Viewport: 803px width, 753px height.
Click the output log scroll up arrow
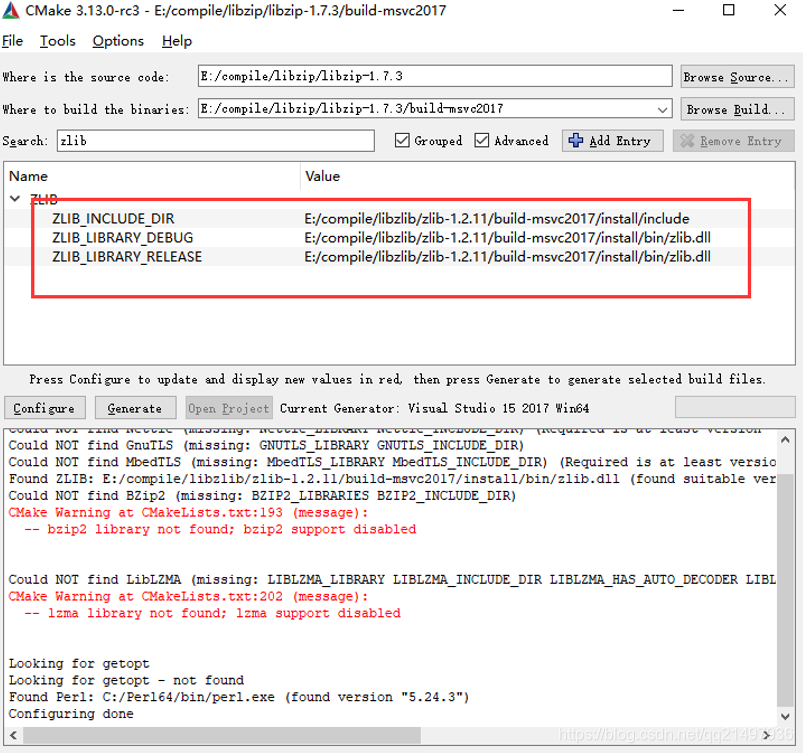coord(785,440)
